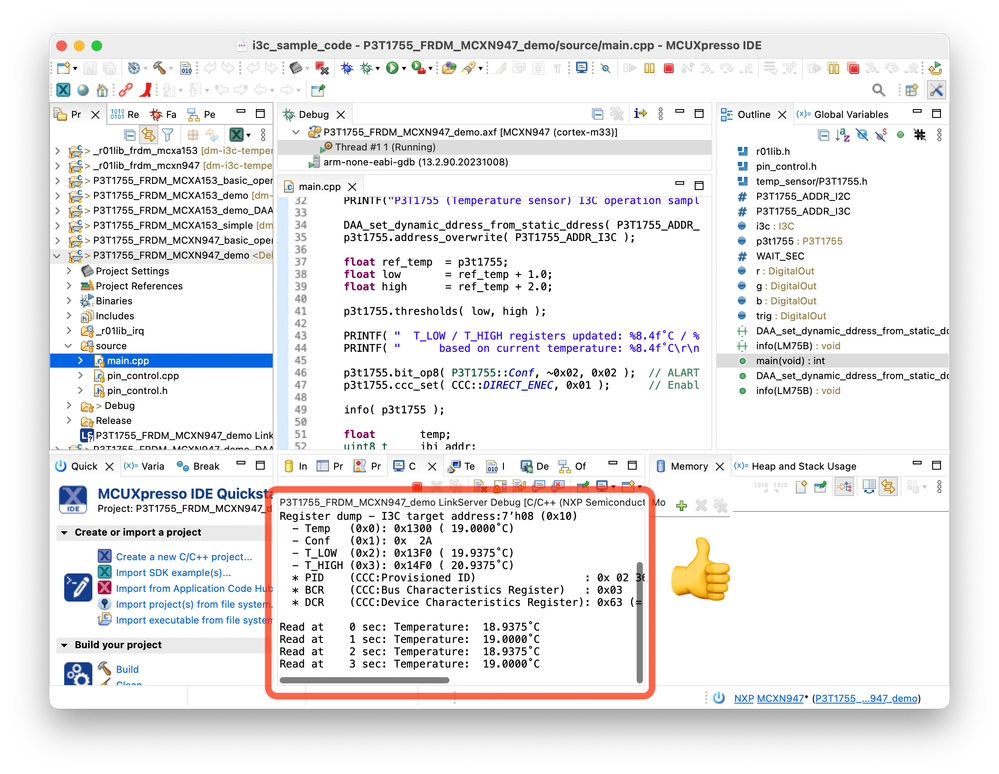Screen dimensions: 999x774
Task: Switch to the Varia tab
Action: point(144,466)
